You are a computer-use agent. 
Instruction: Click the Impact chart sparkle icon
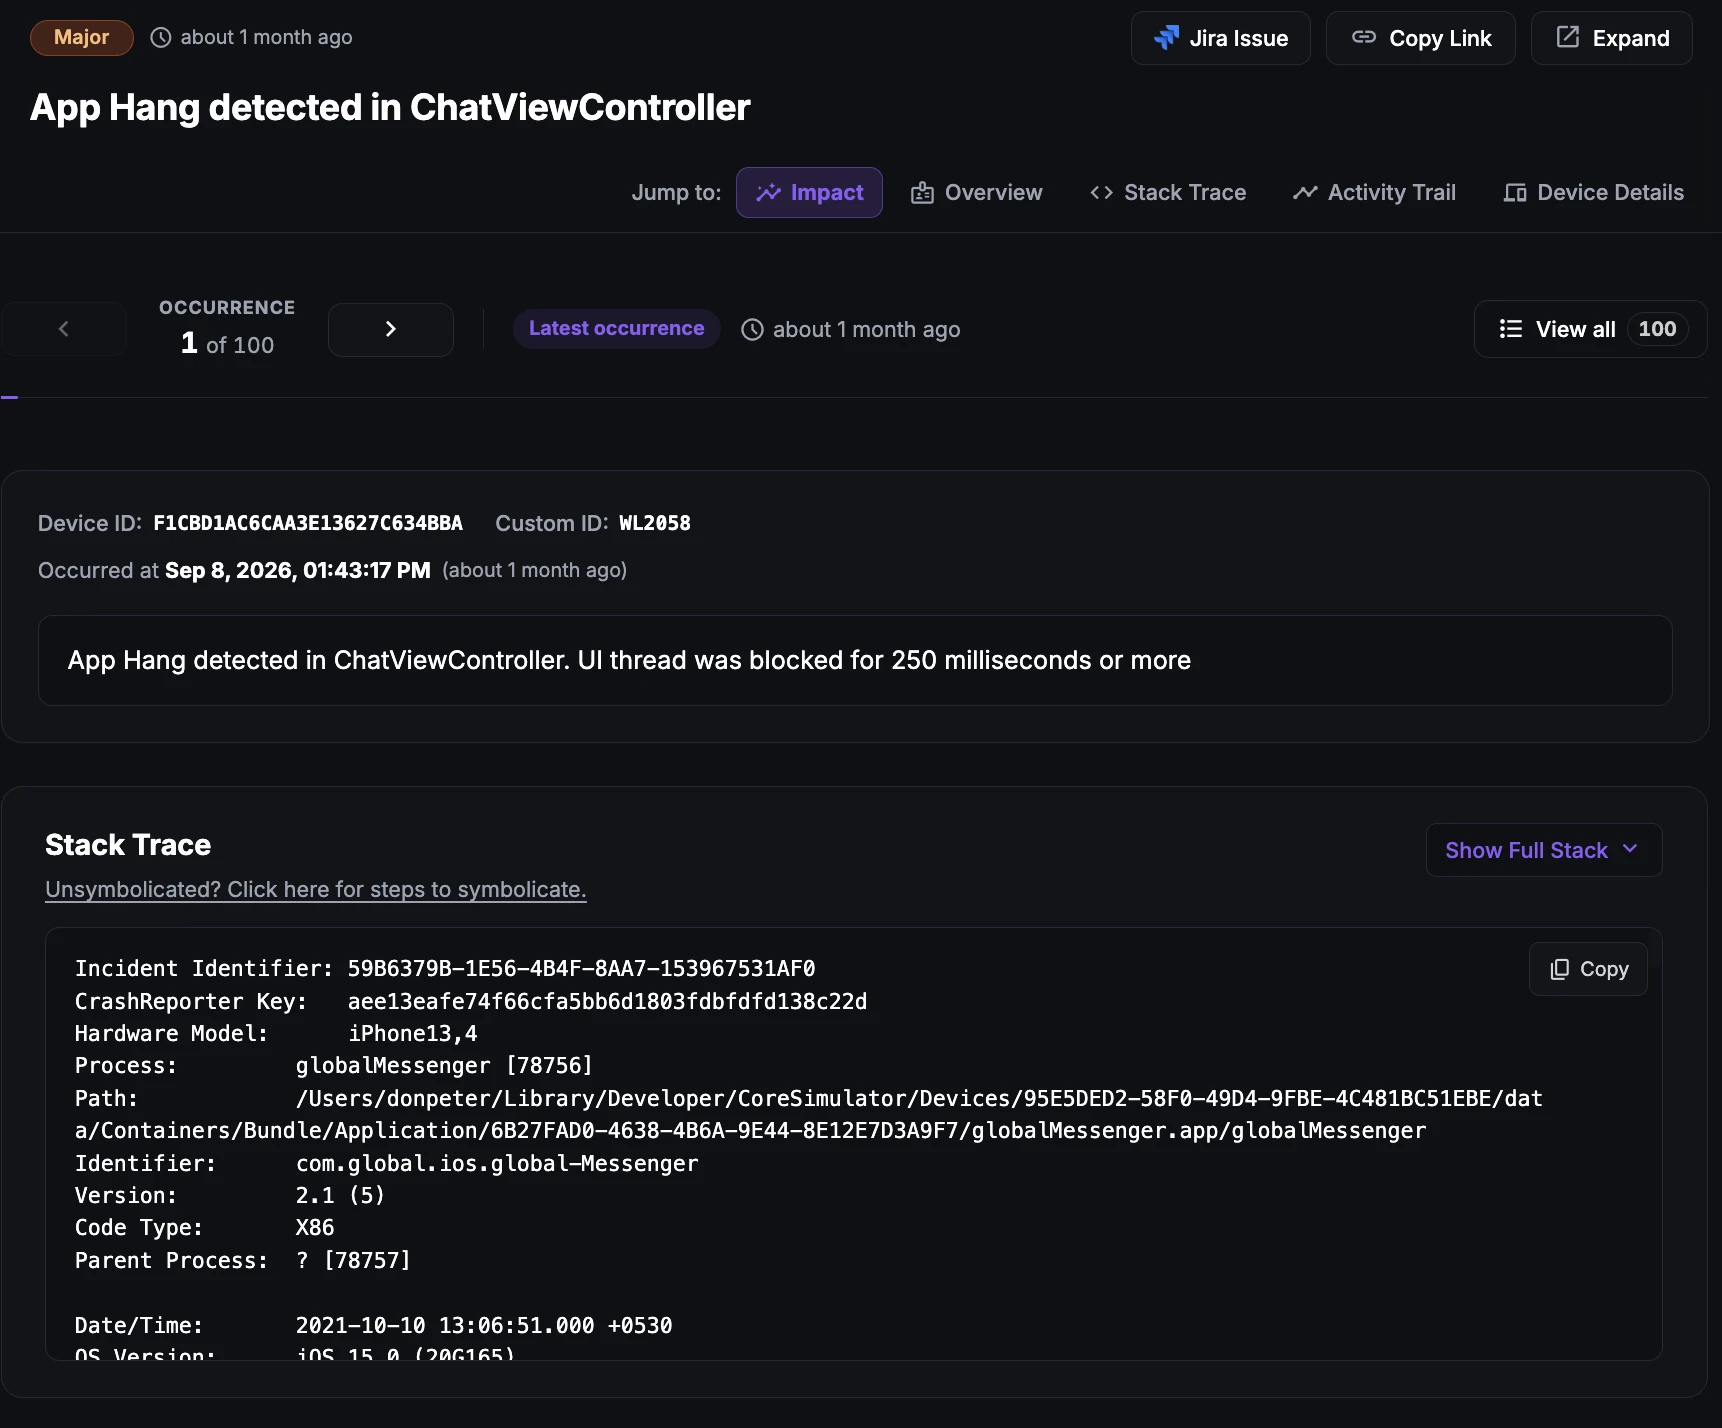coord(768,192)
